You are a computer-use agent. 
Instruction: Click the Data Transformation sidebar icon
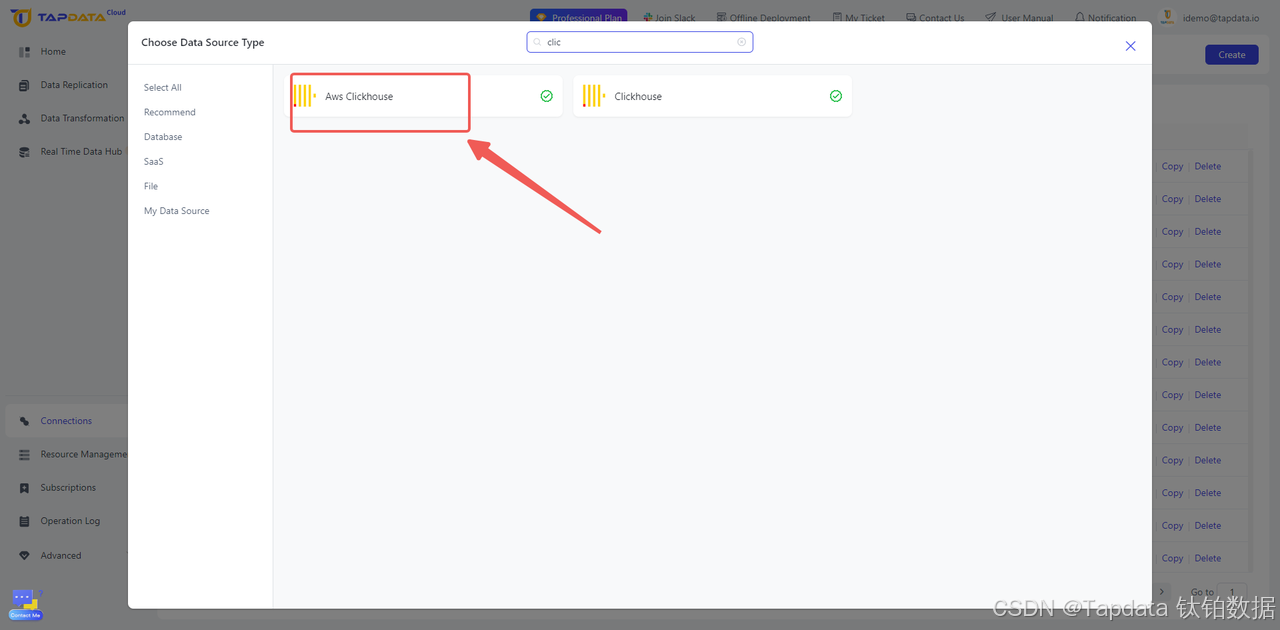point(25,118)
